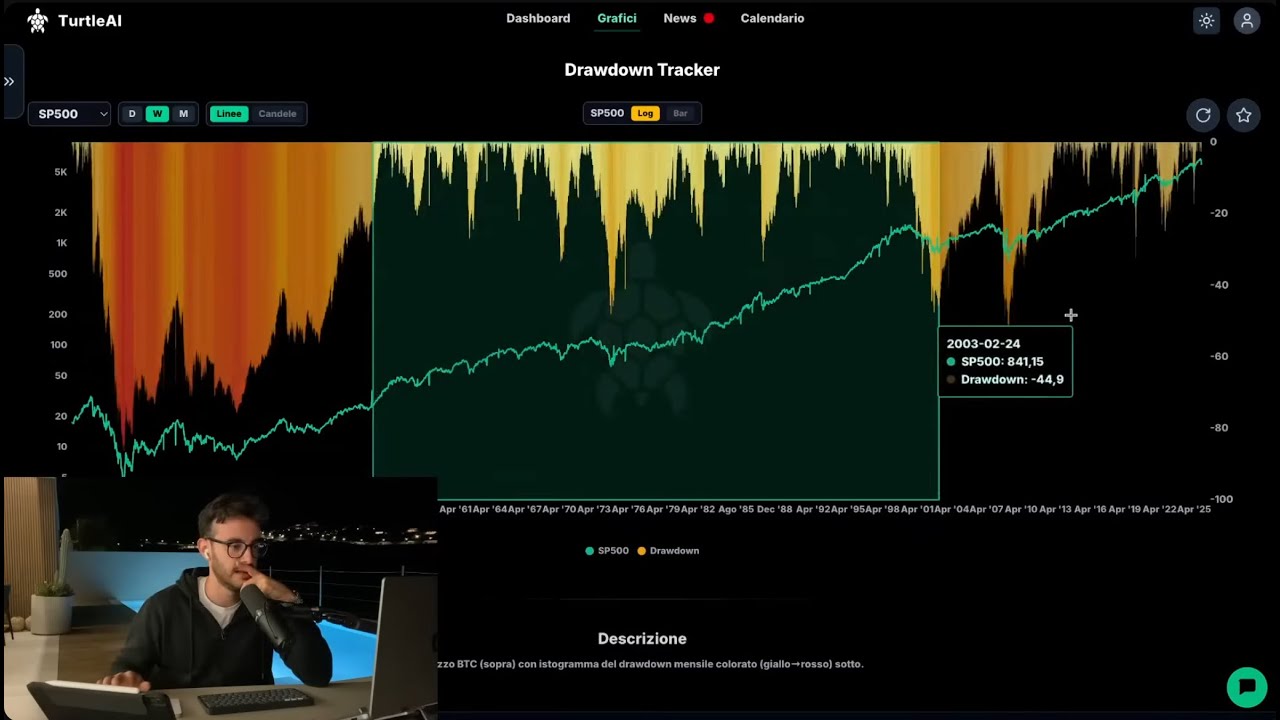
Task: Open the Grafici tab
Action: coord(617,18)
